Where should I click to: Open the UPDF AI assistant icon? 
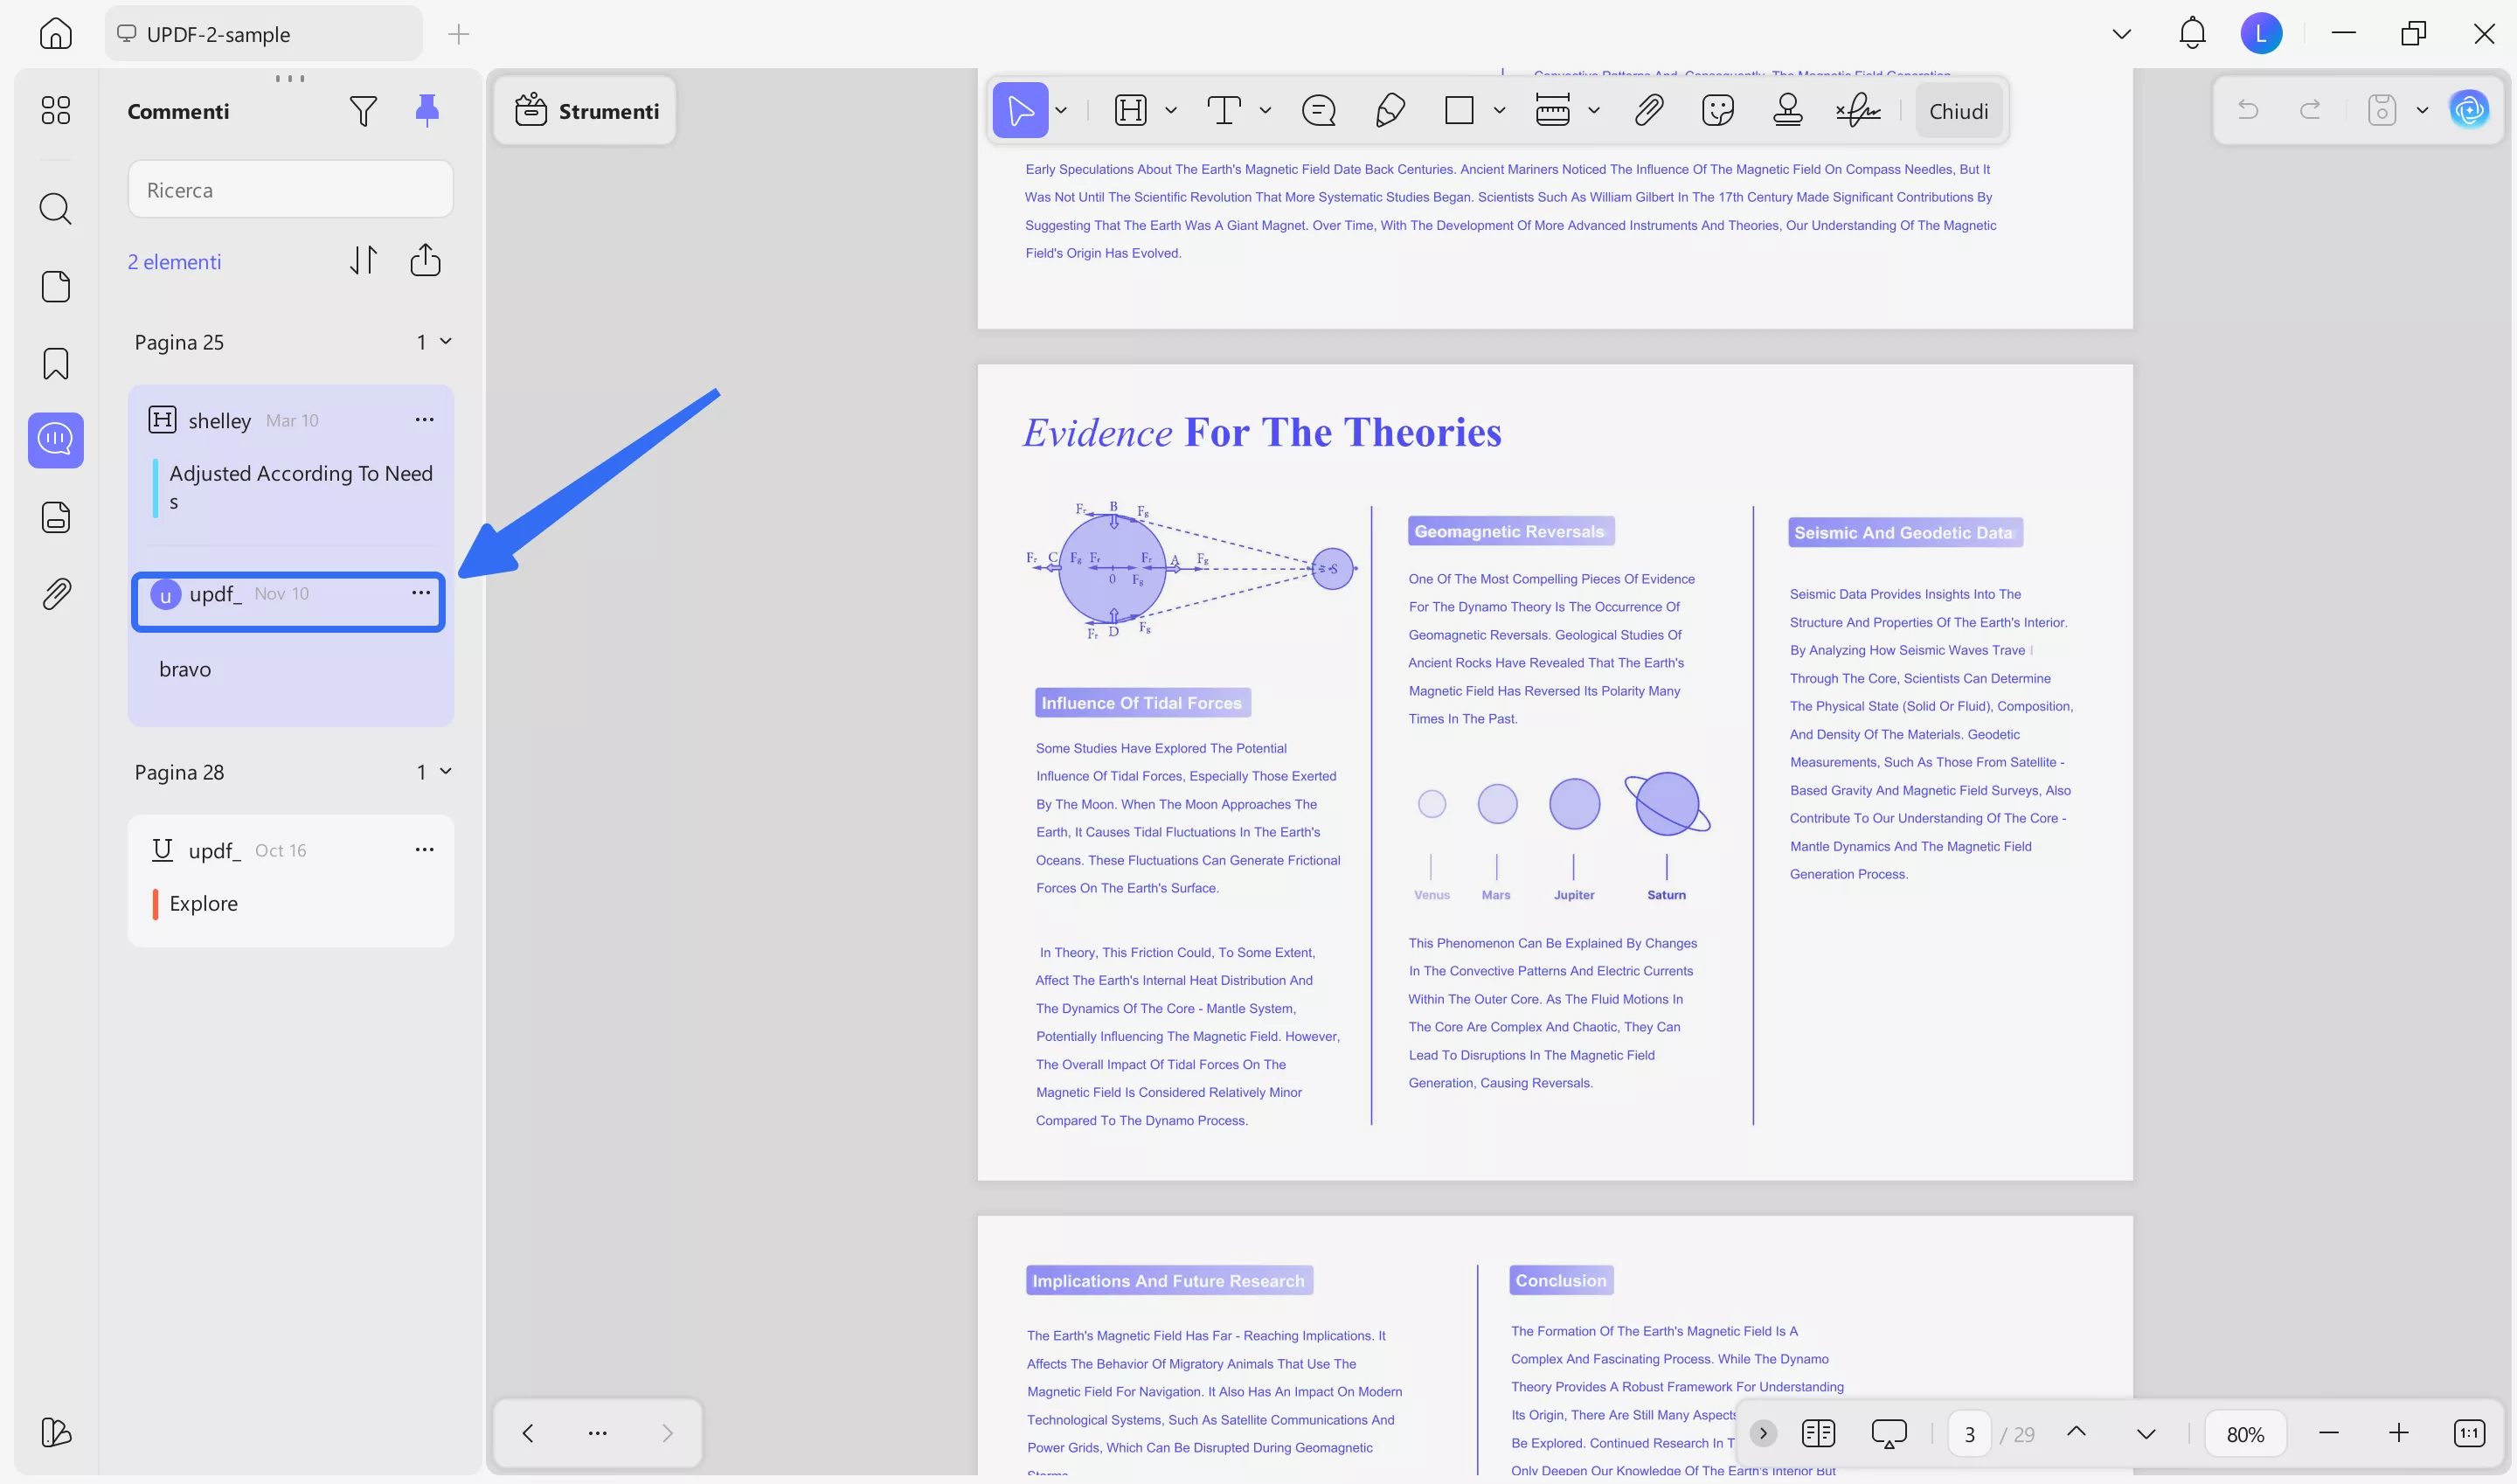click(2469, 110)
